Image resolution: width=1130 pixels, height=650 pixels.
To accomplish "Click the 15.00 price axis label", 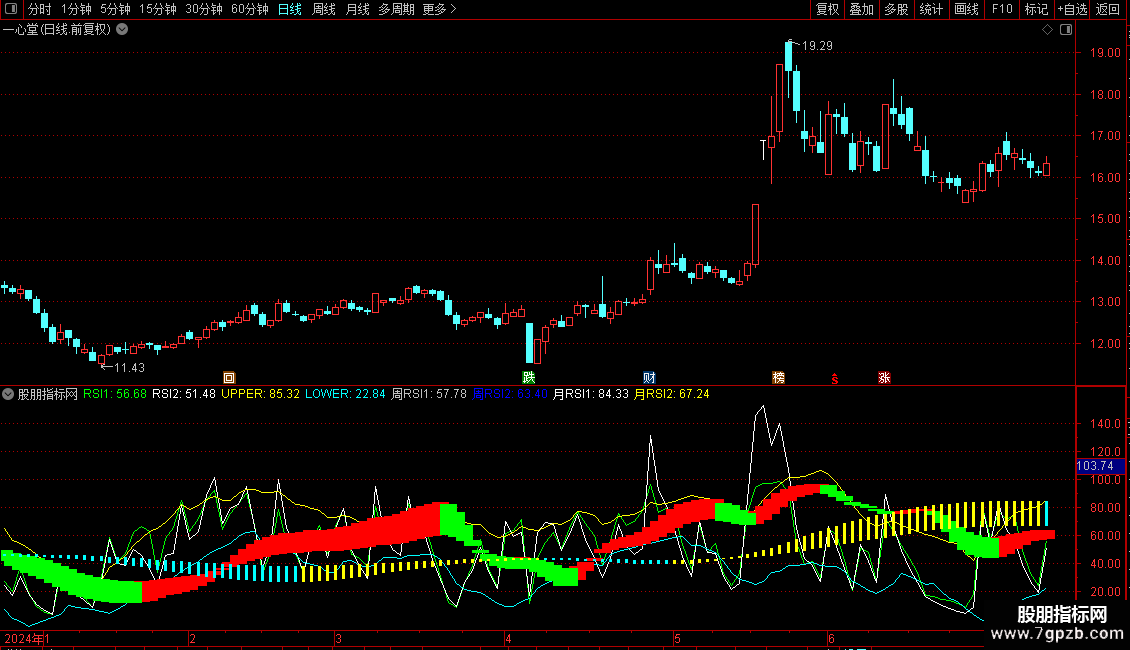I will coord(1105,219).
